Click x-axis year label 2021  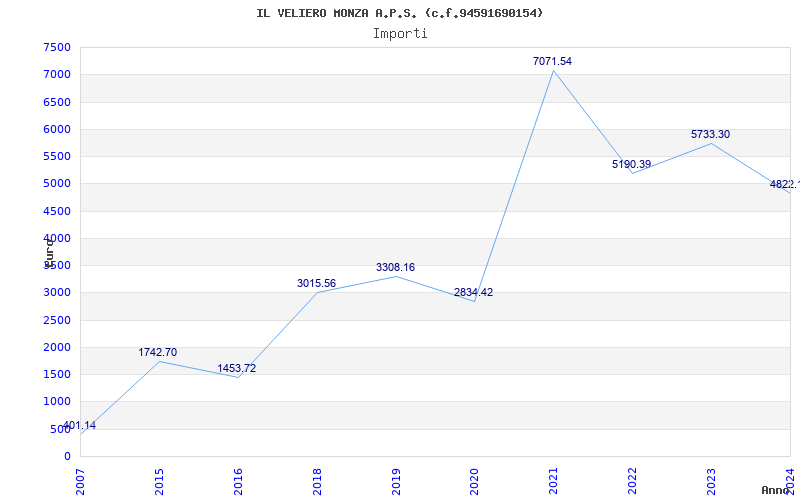coord(553,482)
